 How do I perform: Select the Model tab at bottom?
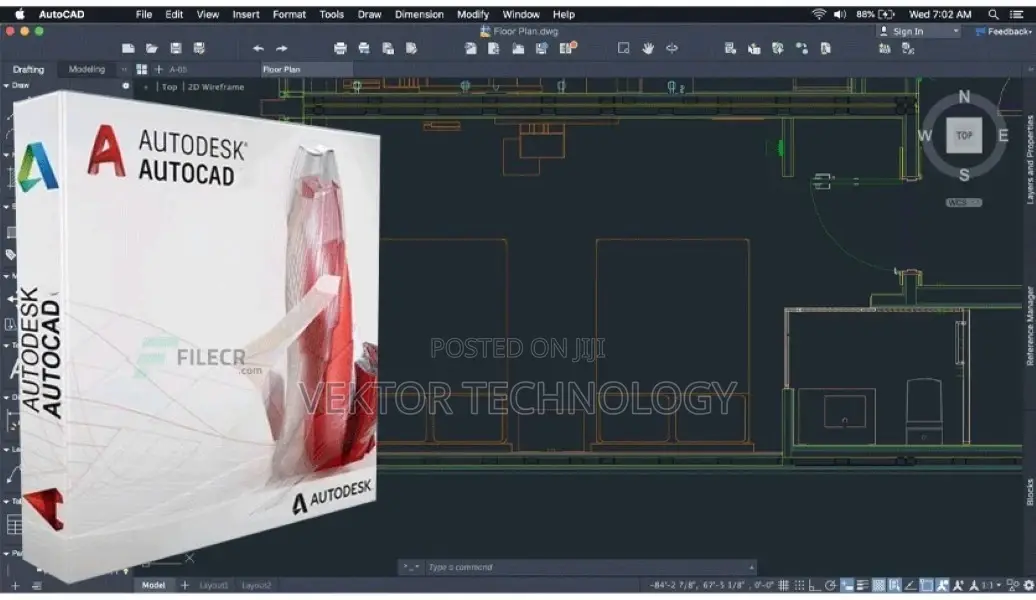153,585
